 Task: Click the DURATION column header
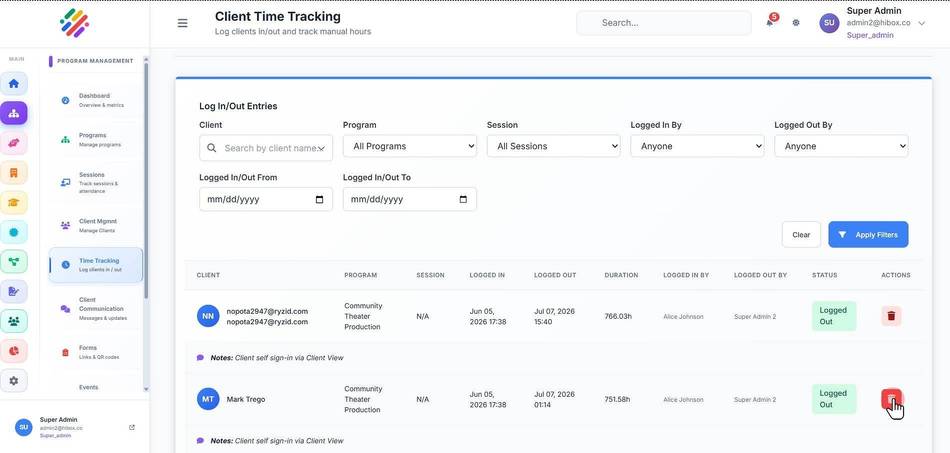(x=621, y=275)
